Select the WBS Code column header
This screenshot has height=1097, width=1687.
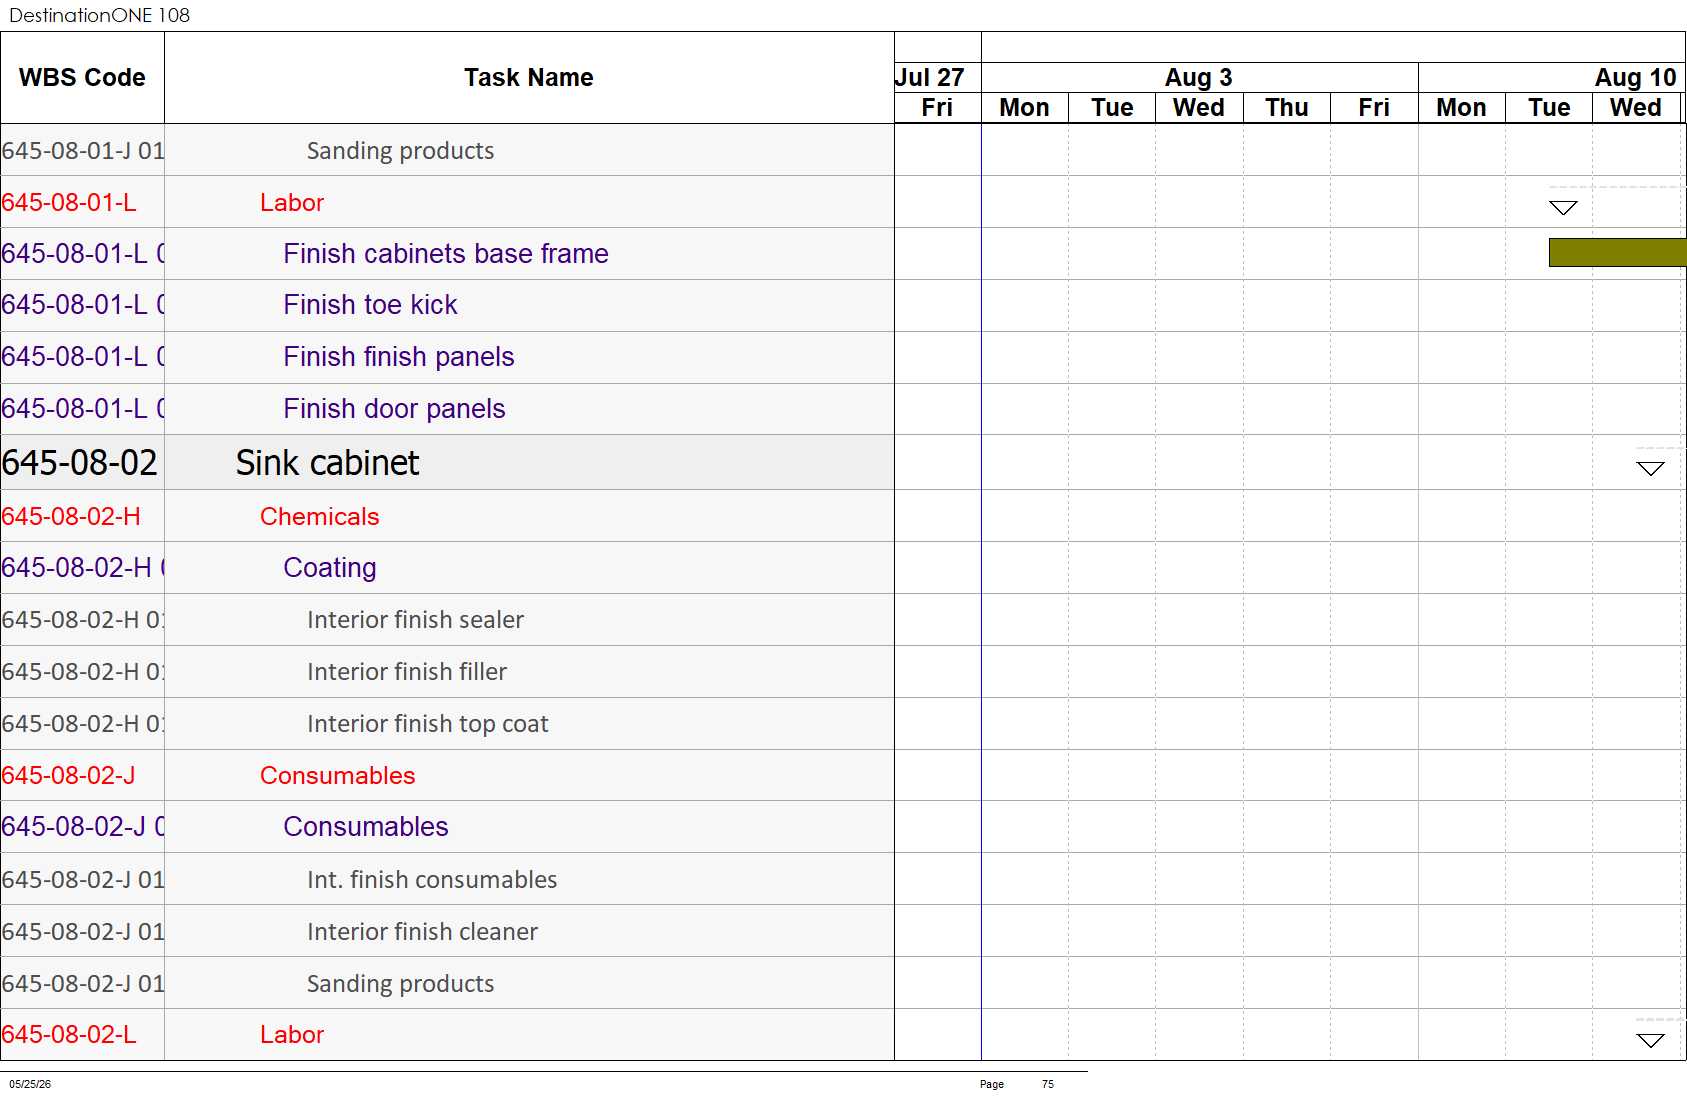click(x=82, y=78)
